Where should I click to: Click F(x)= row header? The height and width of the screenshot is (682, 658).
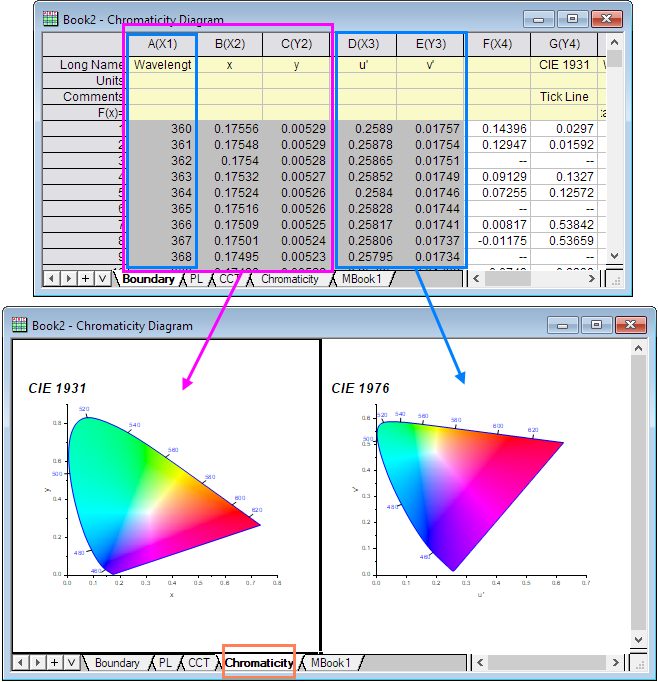click(x=84, y=113)
